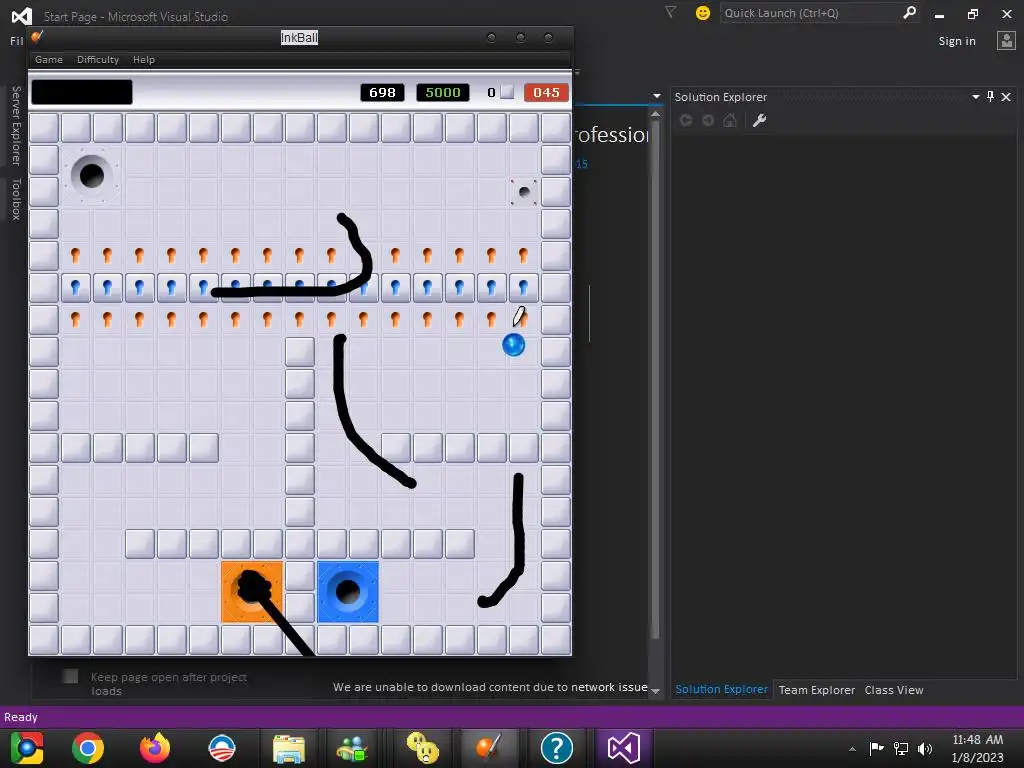Click the large gray hole on the board
1024x768 pixels.
tap(91, 175)
